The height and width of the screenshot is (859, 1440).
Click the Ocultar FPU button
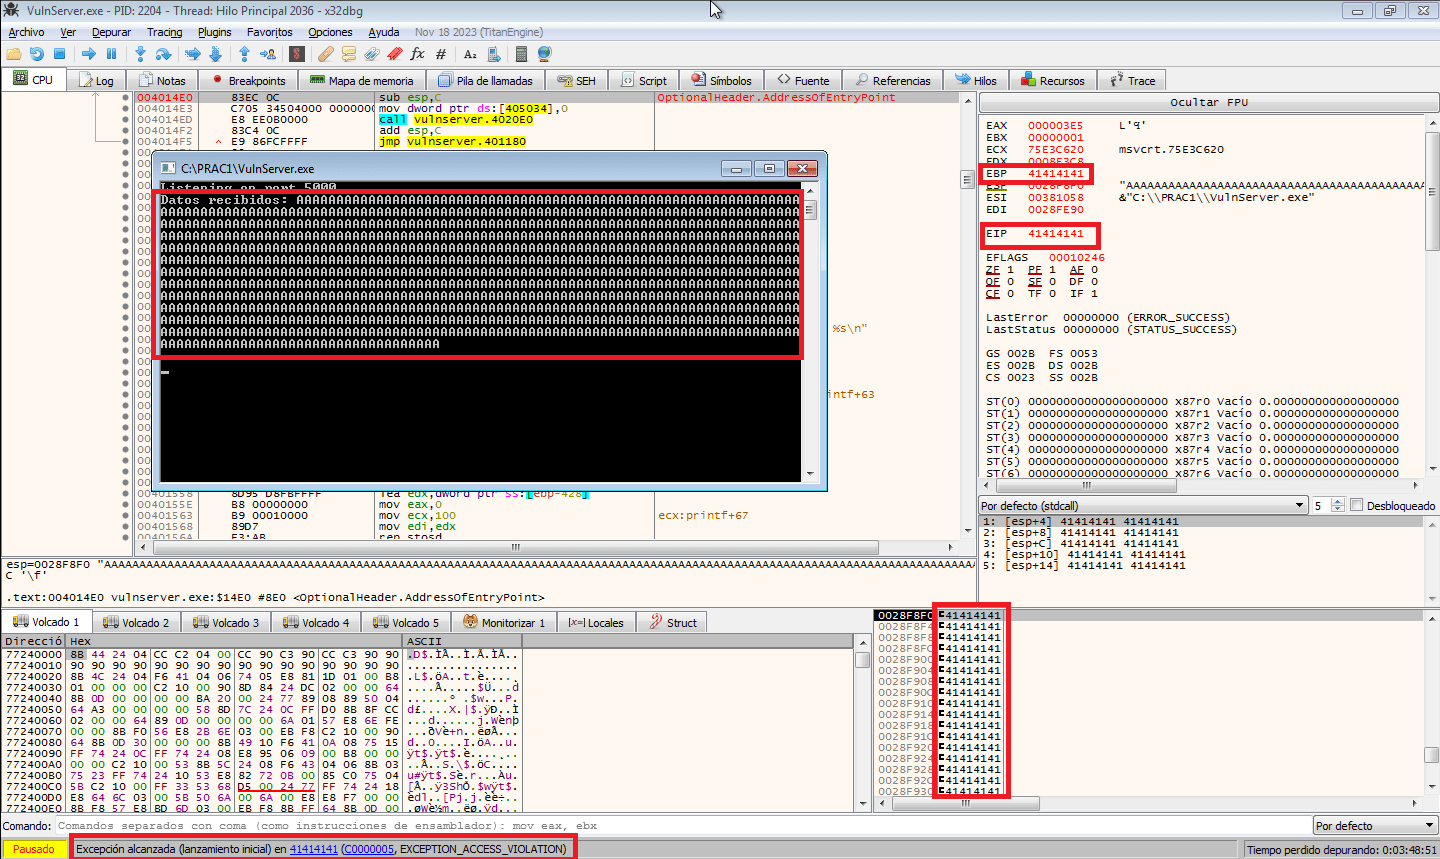click(x=1209, y=102)
